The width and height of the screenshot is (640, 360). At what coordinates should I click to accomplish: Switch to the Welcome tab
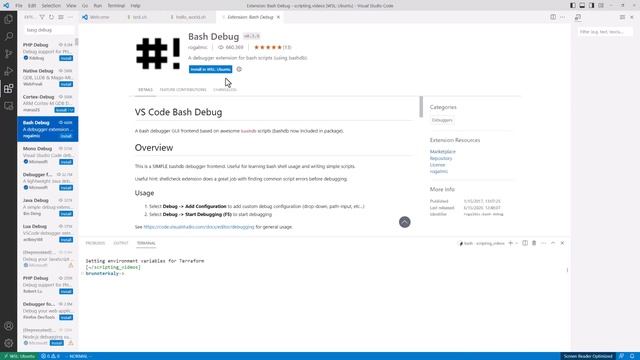point(99,17)
